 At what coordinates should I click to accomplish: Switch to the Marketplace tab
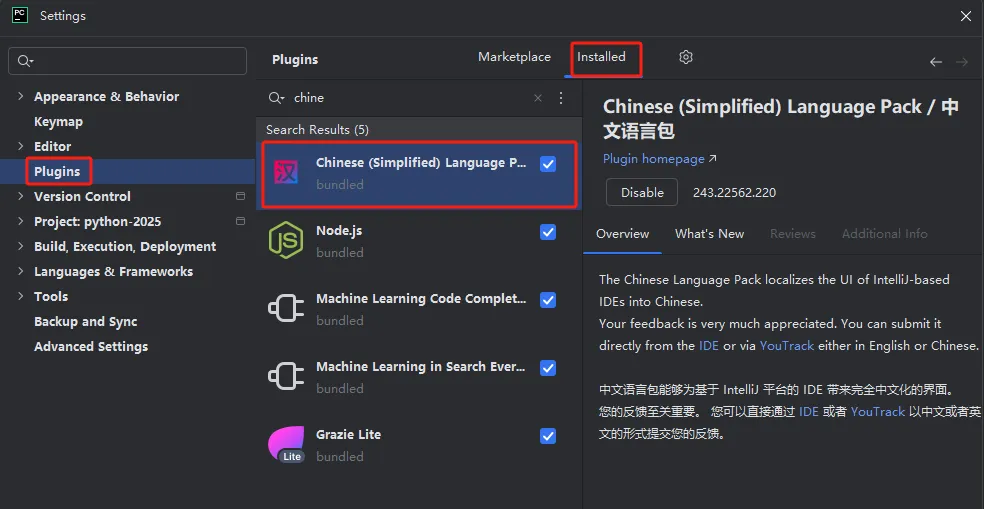coord(514,57)
